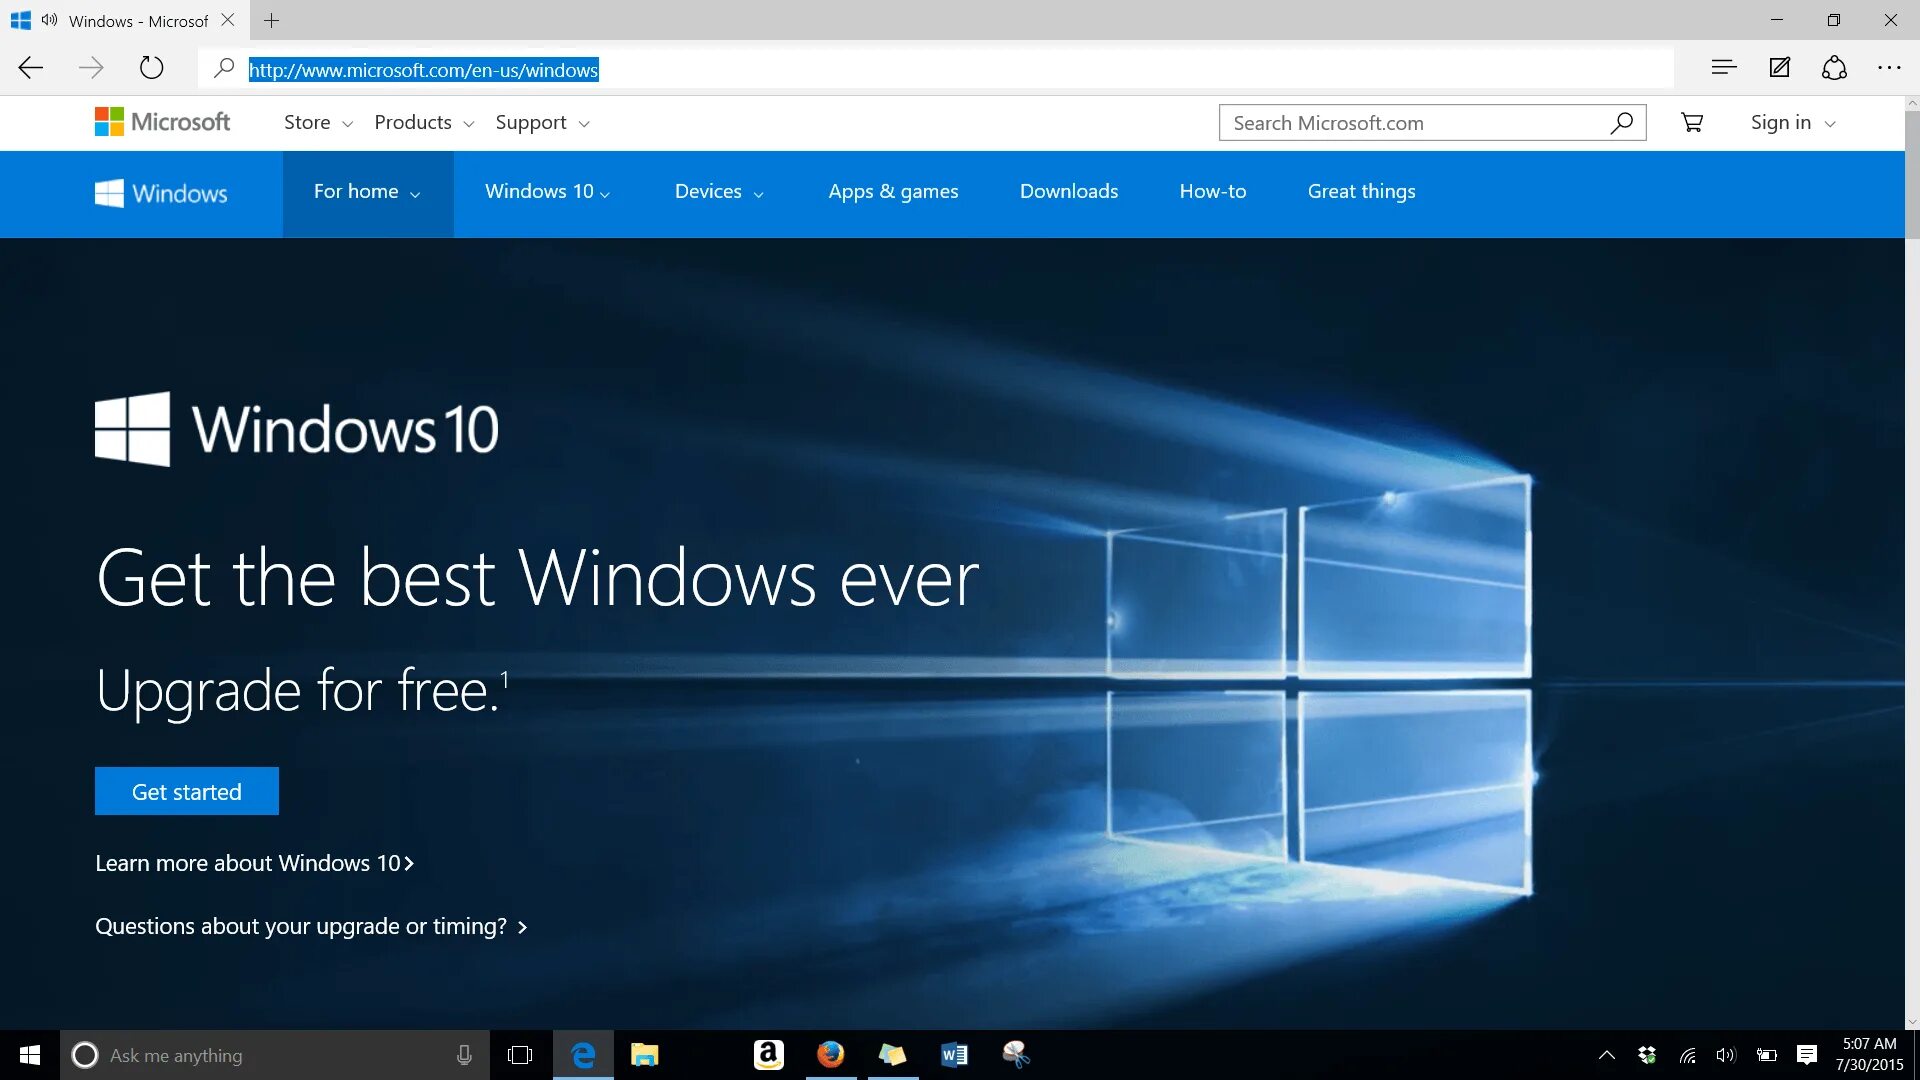Open Firefox from taskbar
The width and height of the screenshot is (1920, 1080).
point(830,1055)
